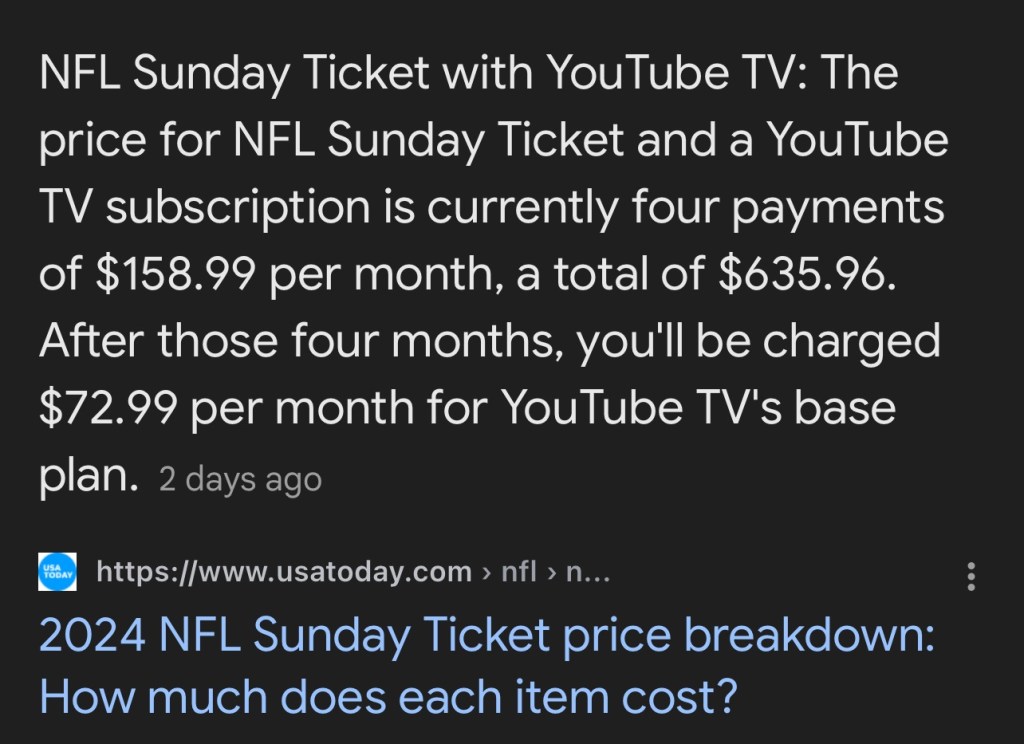Open the three-dot result options menu
The height and width of the screenshot is (744, 1024).
(x=970, y=575)
